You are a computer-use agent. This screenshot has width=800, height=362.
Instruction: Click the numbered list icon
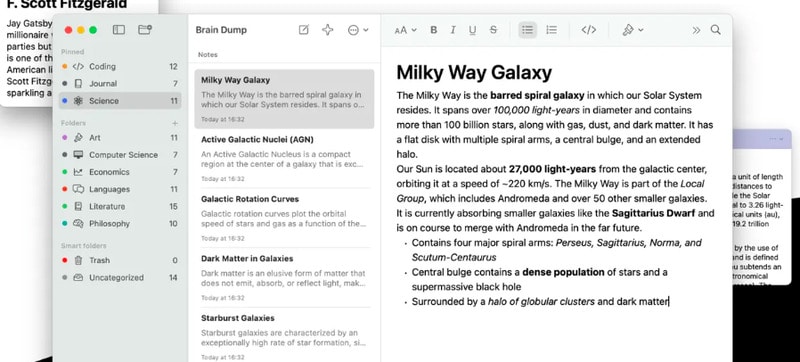(552, 30)
